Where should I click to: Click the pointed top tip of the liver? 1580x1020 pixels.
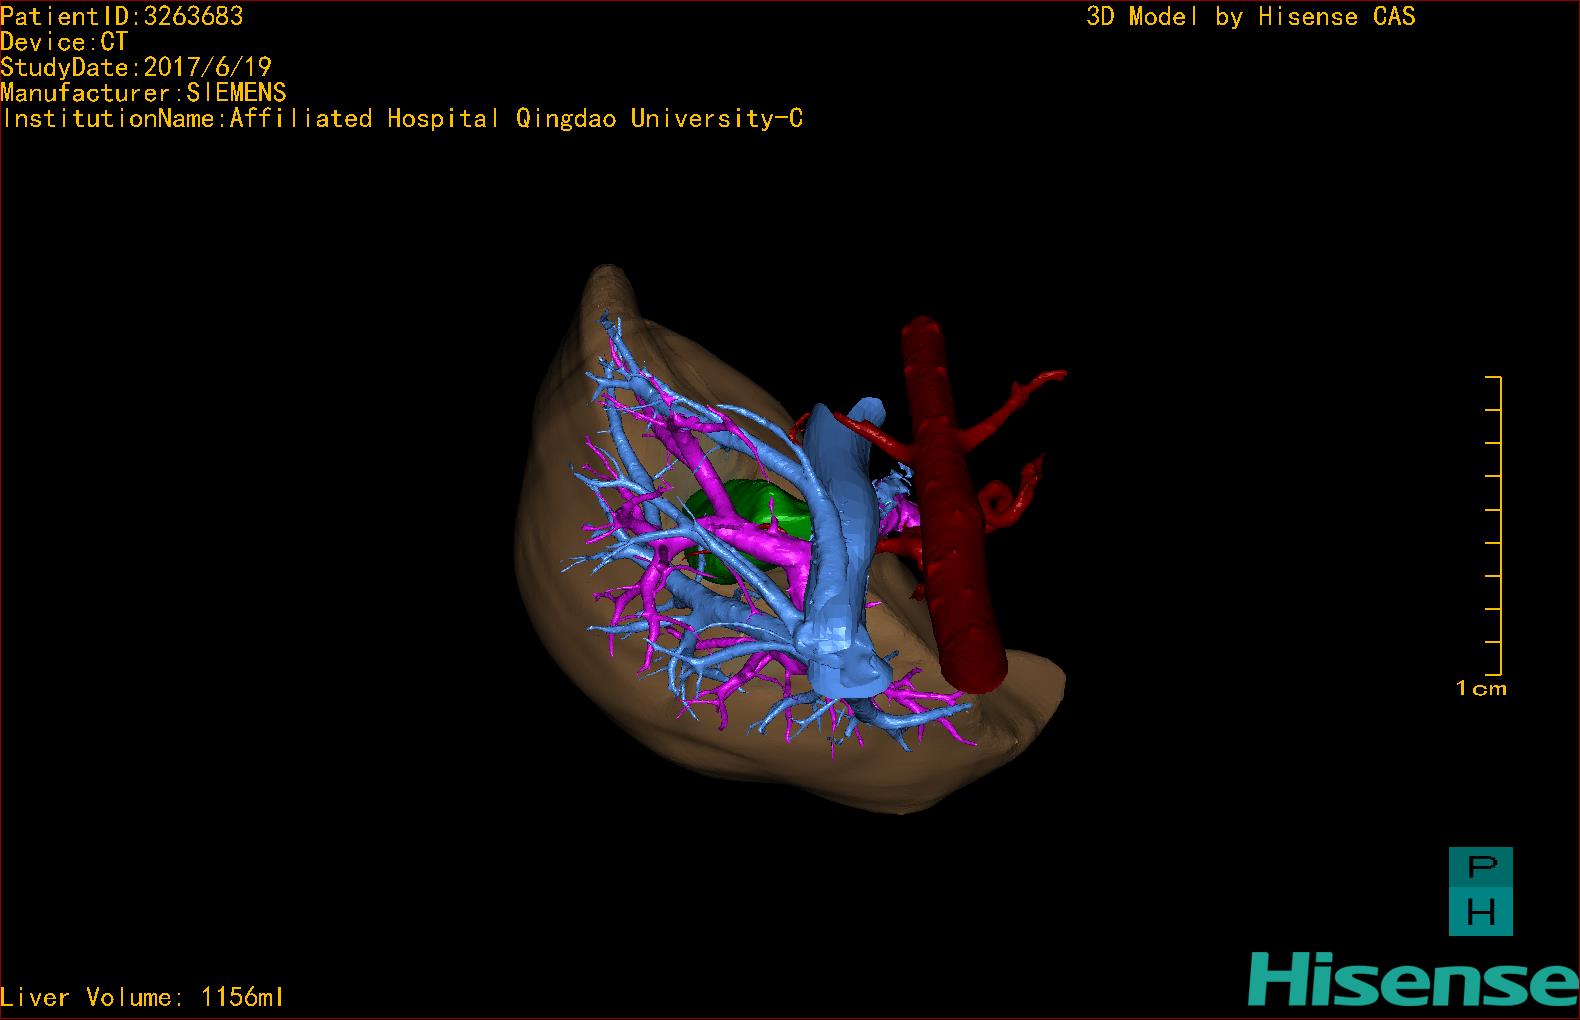tap(607, 272)
